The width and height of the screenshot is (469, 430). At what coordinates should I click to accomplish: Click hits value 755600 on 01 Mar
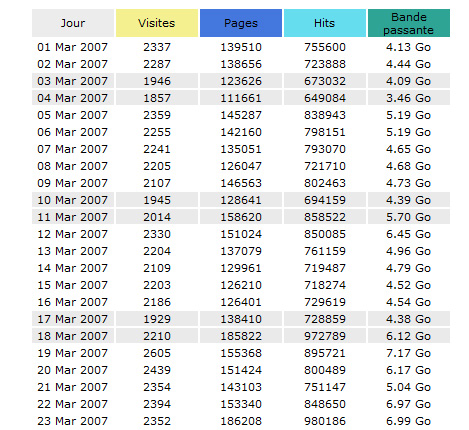tap(325, 47)
